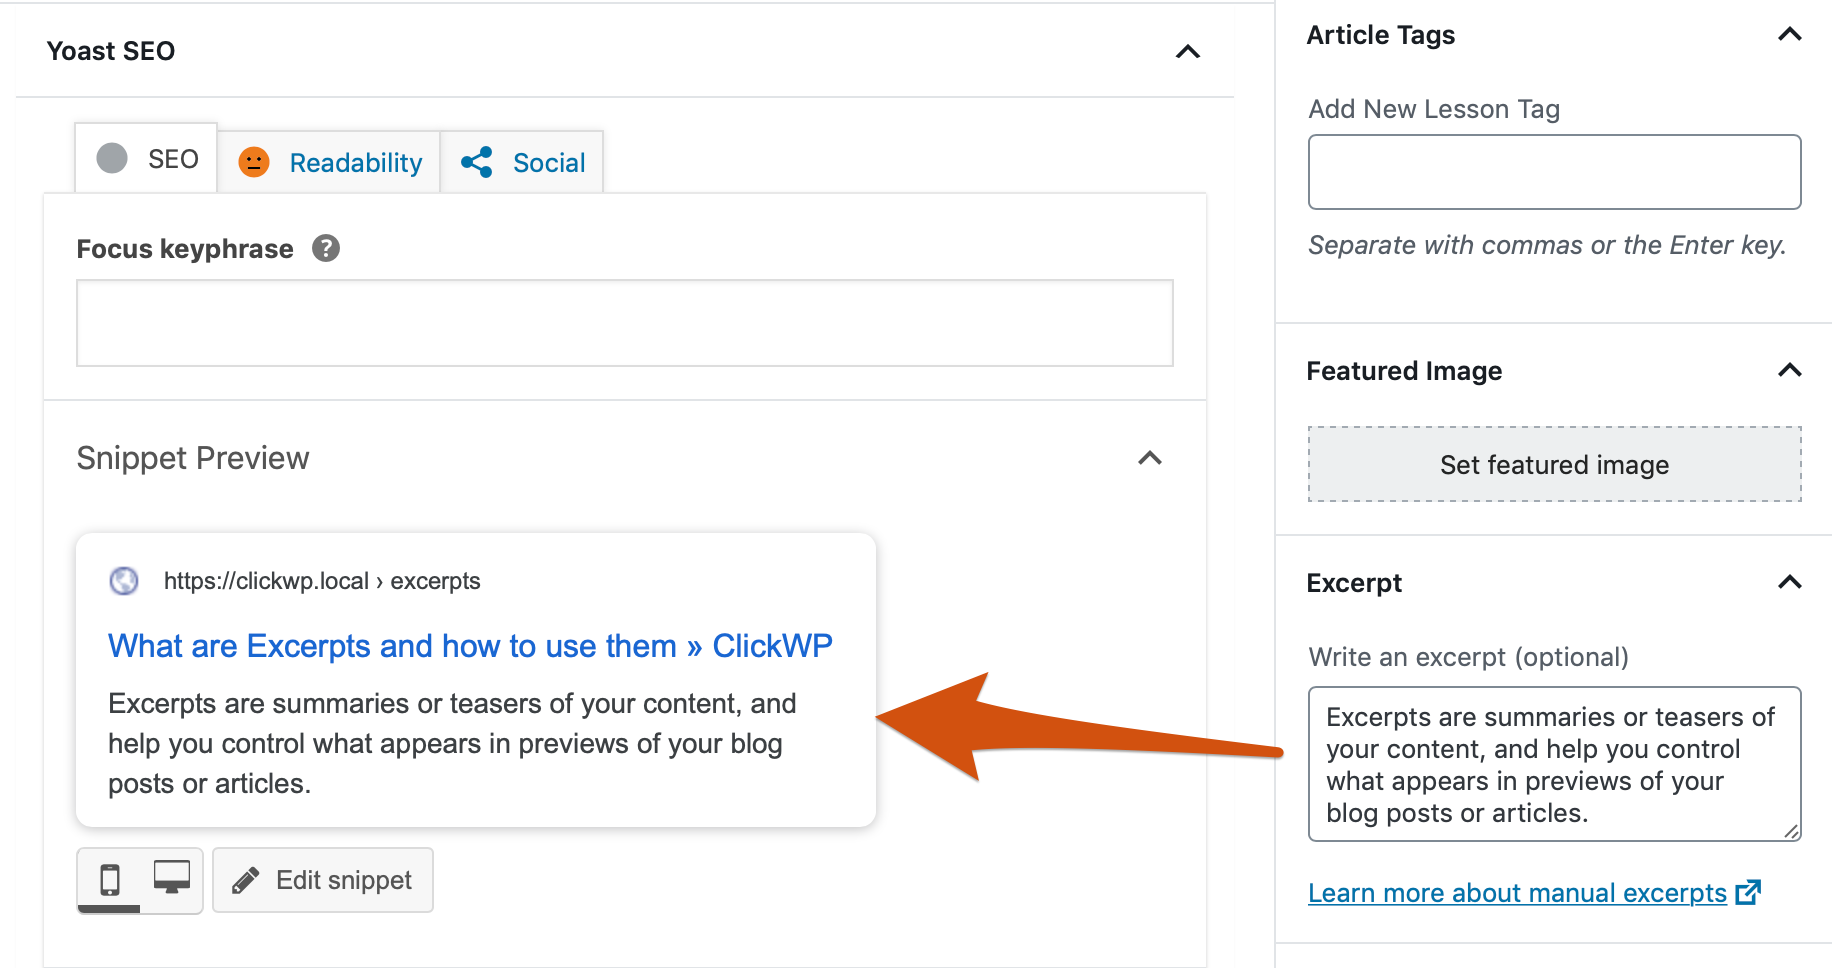Toggle the desktop snippet preview view
The height and width of the screenshot is (968, 1832).
(x=172, y=880)
